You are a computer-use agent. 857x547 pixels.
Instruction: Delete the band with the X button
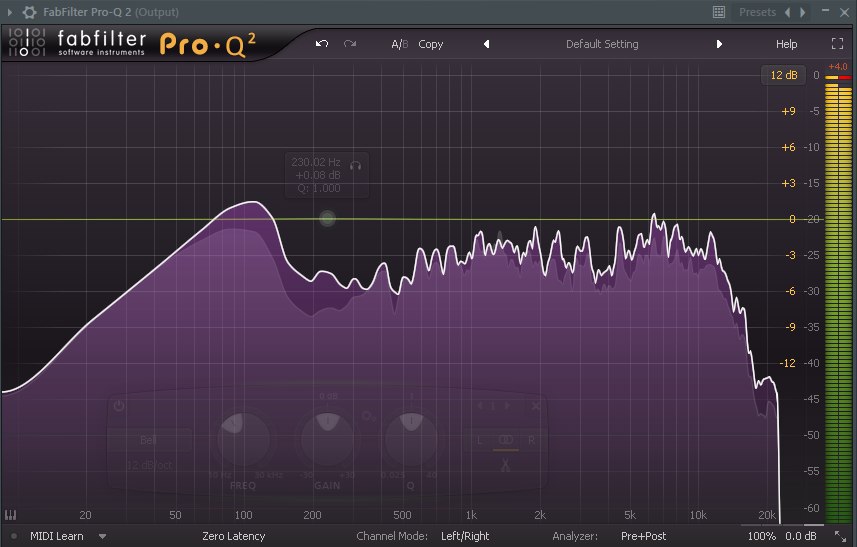point(536,406)
